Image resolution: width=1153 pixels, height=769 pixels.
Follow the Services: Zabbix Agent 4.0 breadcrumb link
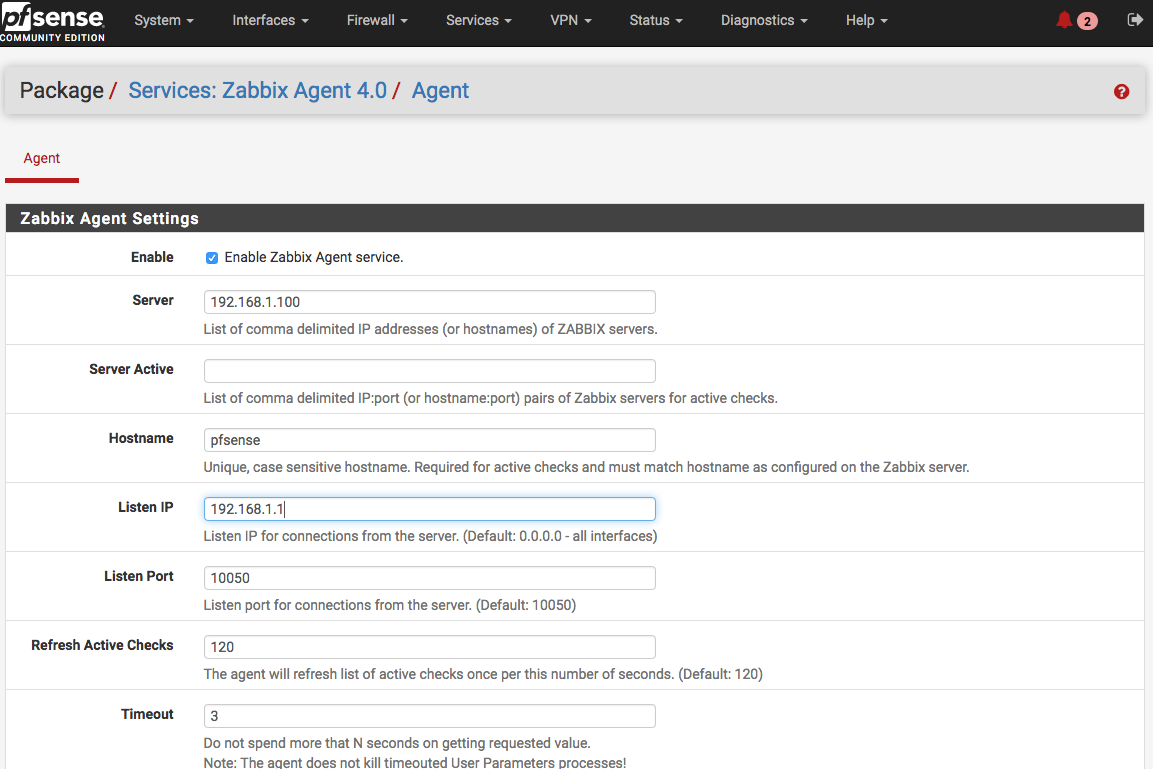[257, 91]
